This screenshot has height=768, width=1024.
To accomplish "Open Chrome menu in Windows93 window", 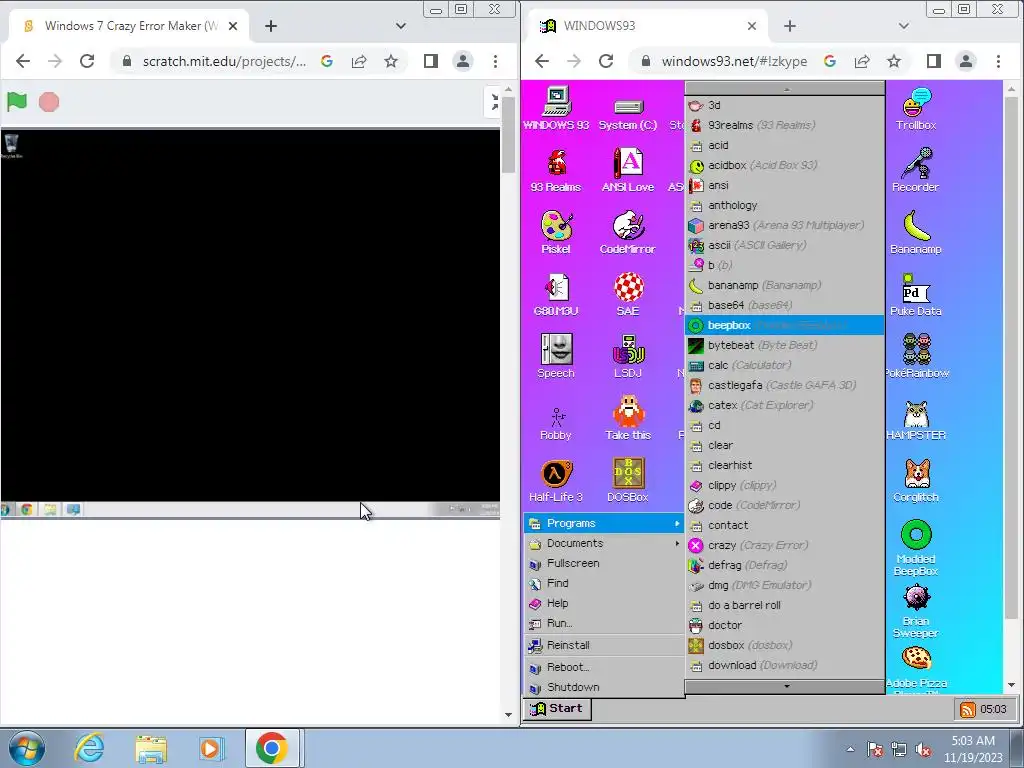I will click(998, 61).
